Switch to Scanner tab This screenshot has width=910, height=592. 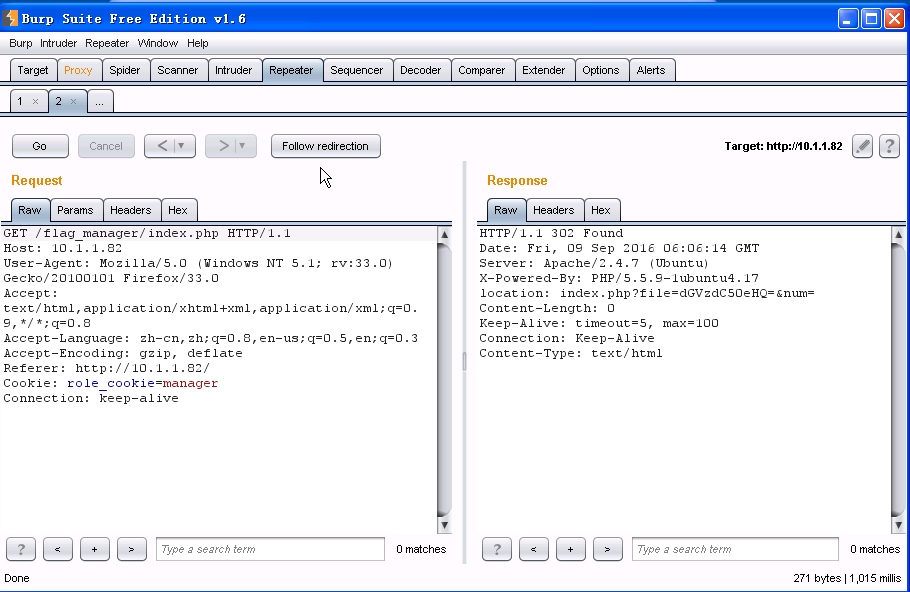pos(178,70)
